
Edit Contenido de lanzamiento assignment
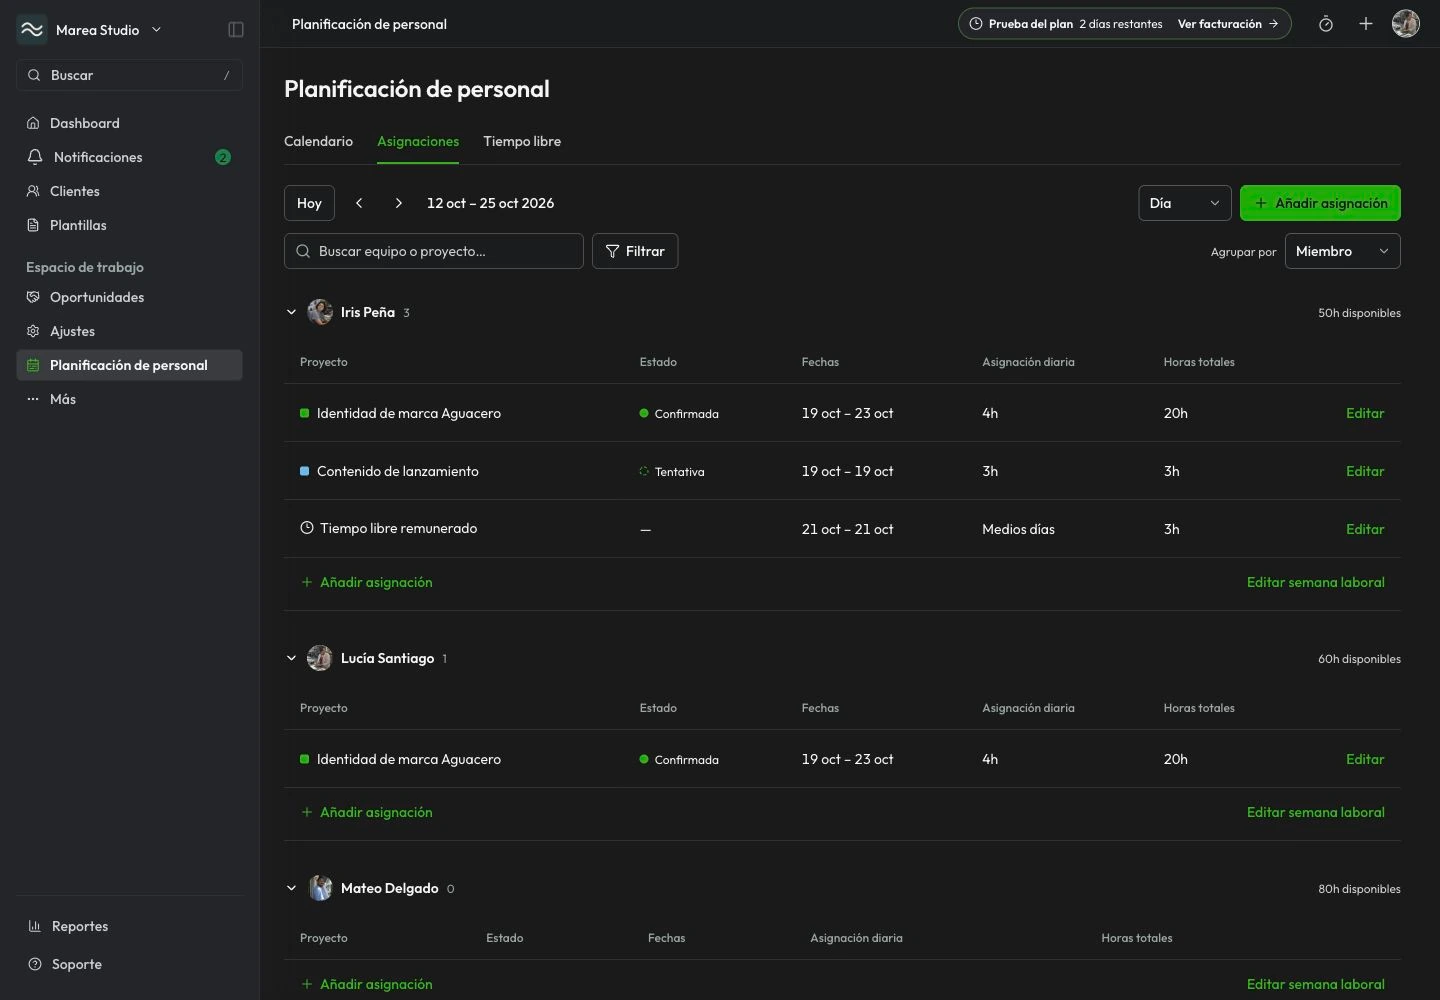coord(1365,471)
